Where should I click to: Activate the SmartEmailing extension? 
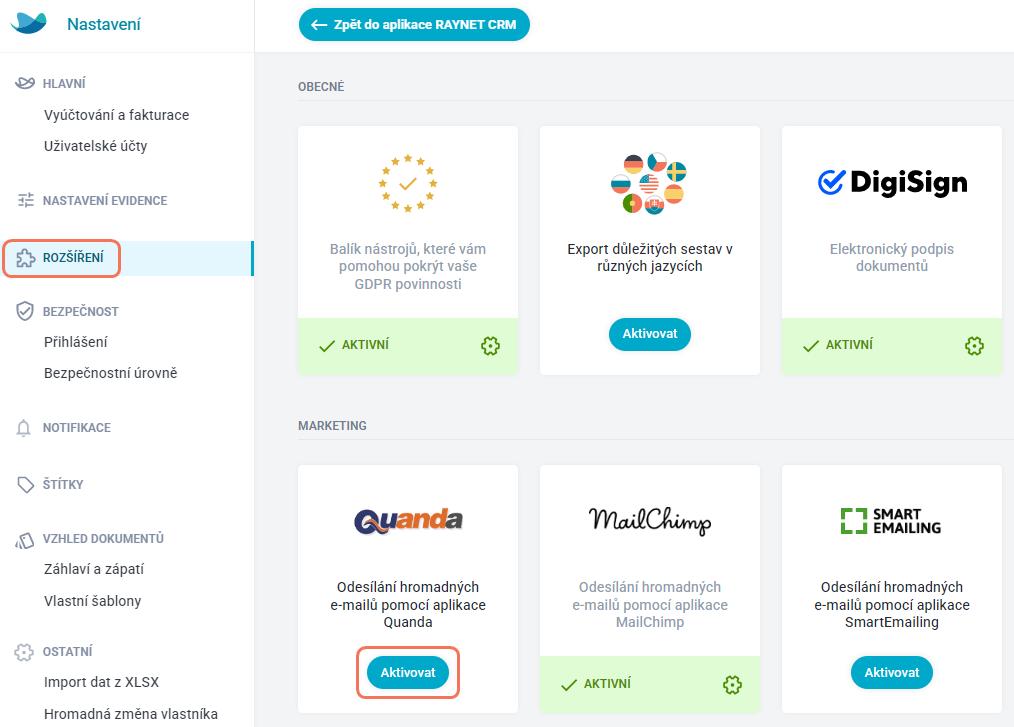pos(891,673)
